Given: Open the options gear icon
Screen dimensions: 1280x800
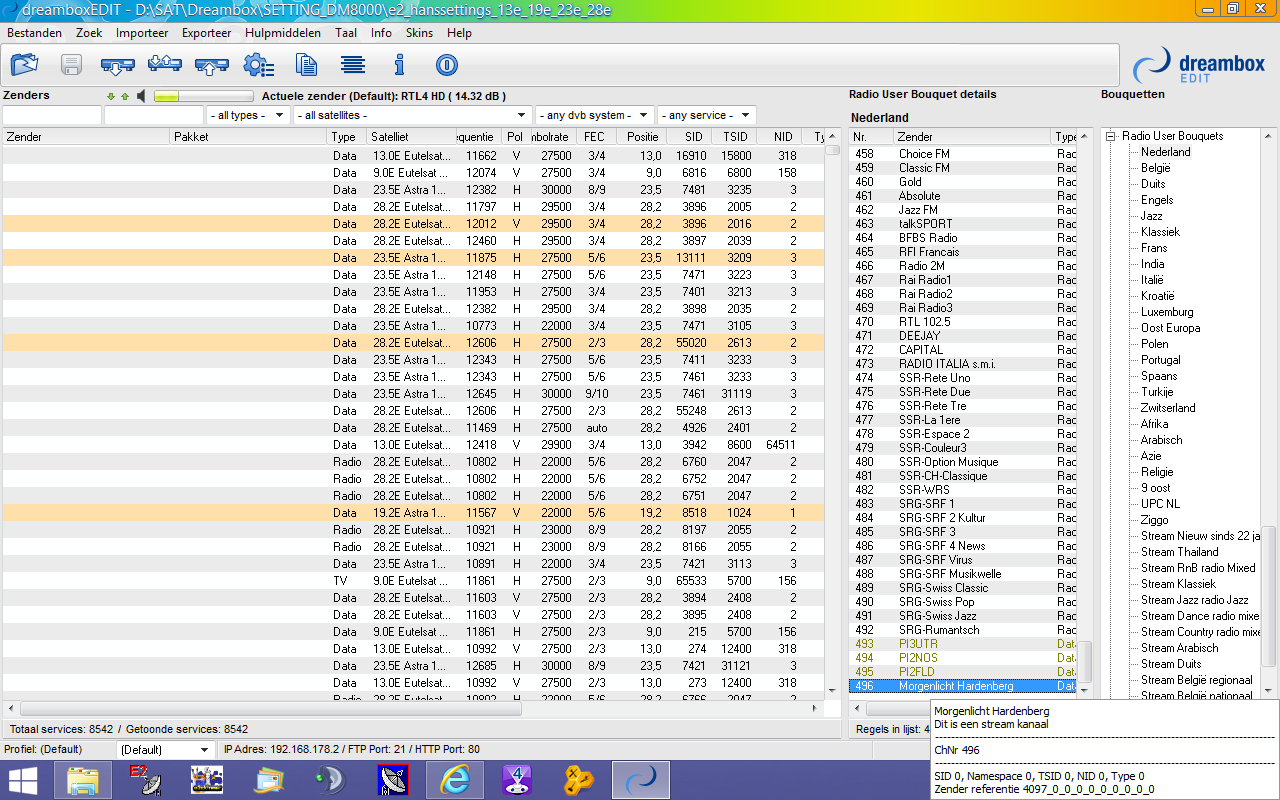Looking at the screenshot, I should tap(258, 66).
